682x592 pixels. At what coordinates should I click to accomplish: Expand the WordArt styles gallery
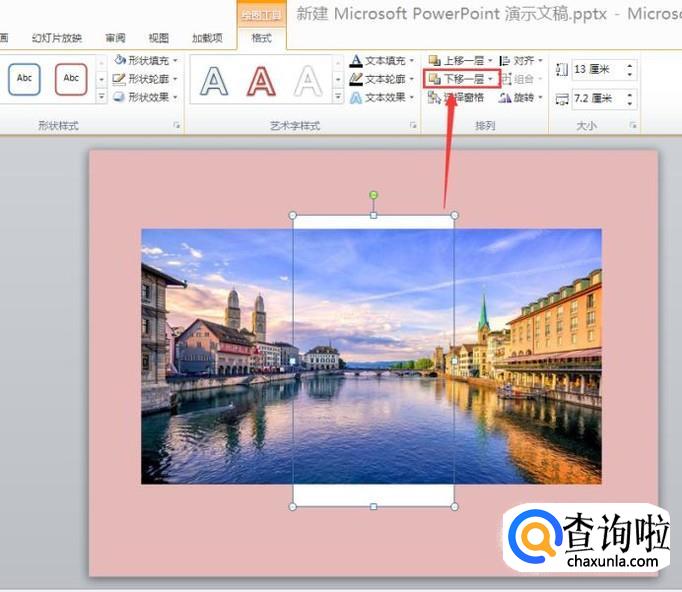tap(338, 96)
